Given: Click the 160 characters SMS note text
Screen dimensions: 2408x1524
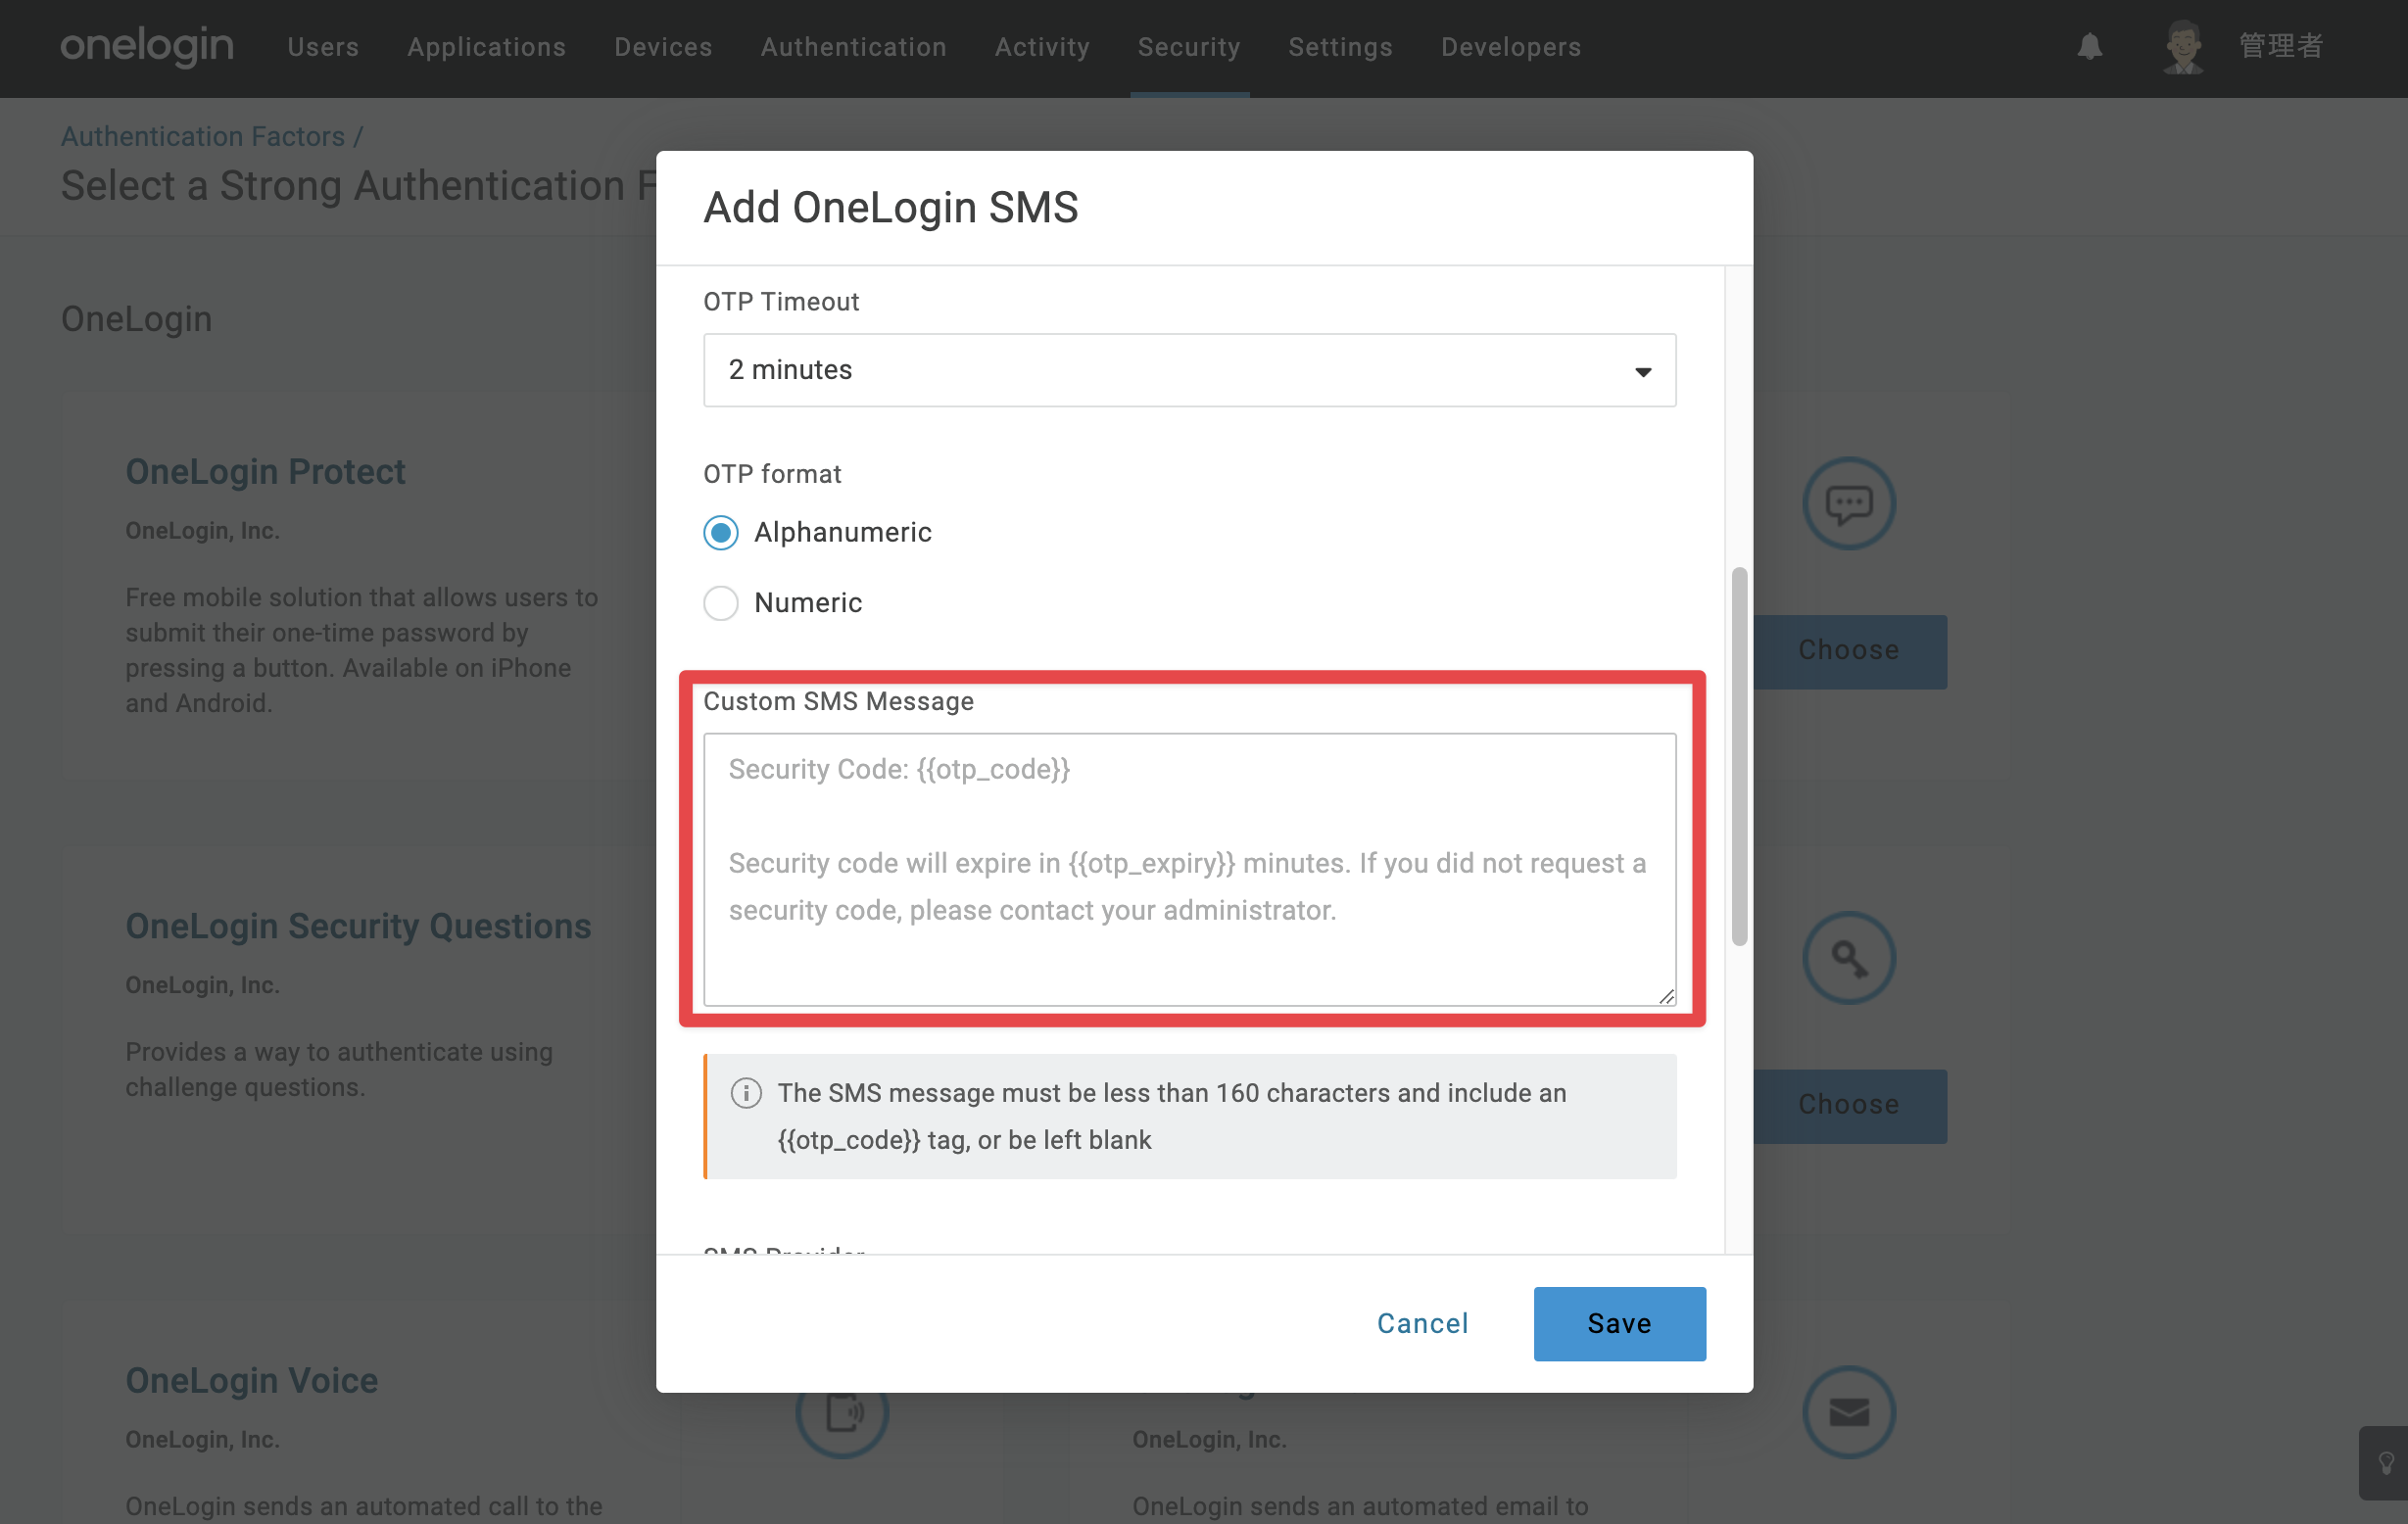Looking at the screenshot, I should coord(1172,1116).
